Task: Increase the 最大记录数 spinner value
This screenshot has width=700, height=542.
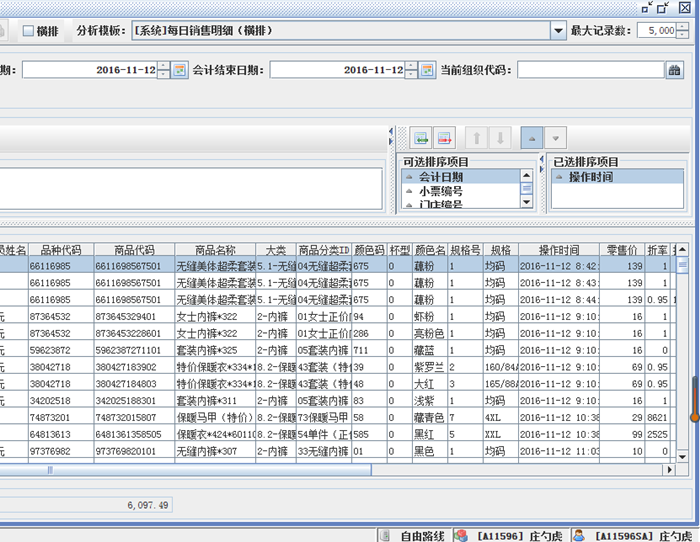Action: (x=682, y=27)
